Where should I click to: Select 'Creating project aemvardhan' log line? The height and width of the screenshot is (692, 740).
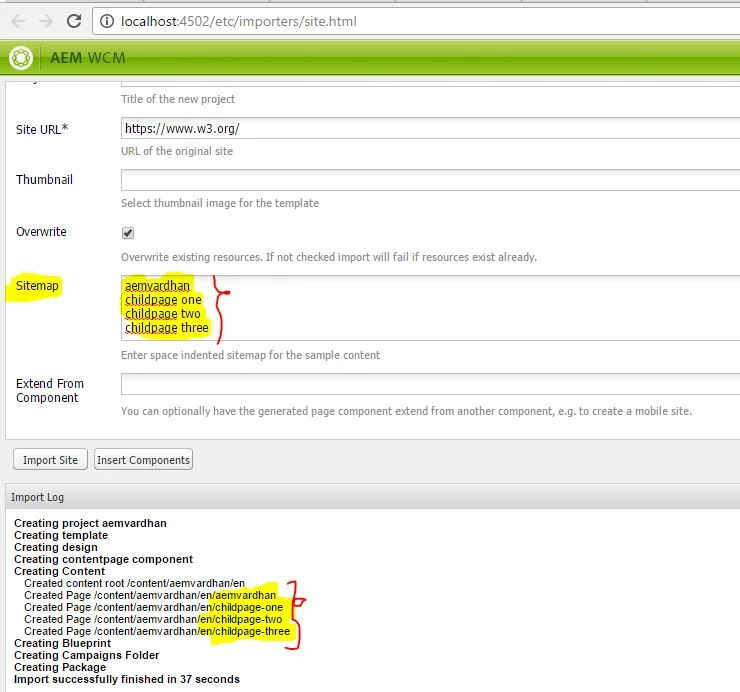pos(90,523)
